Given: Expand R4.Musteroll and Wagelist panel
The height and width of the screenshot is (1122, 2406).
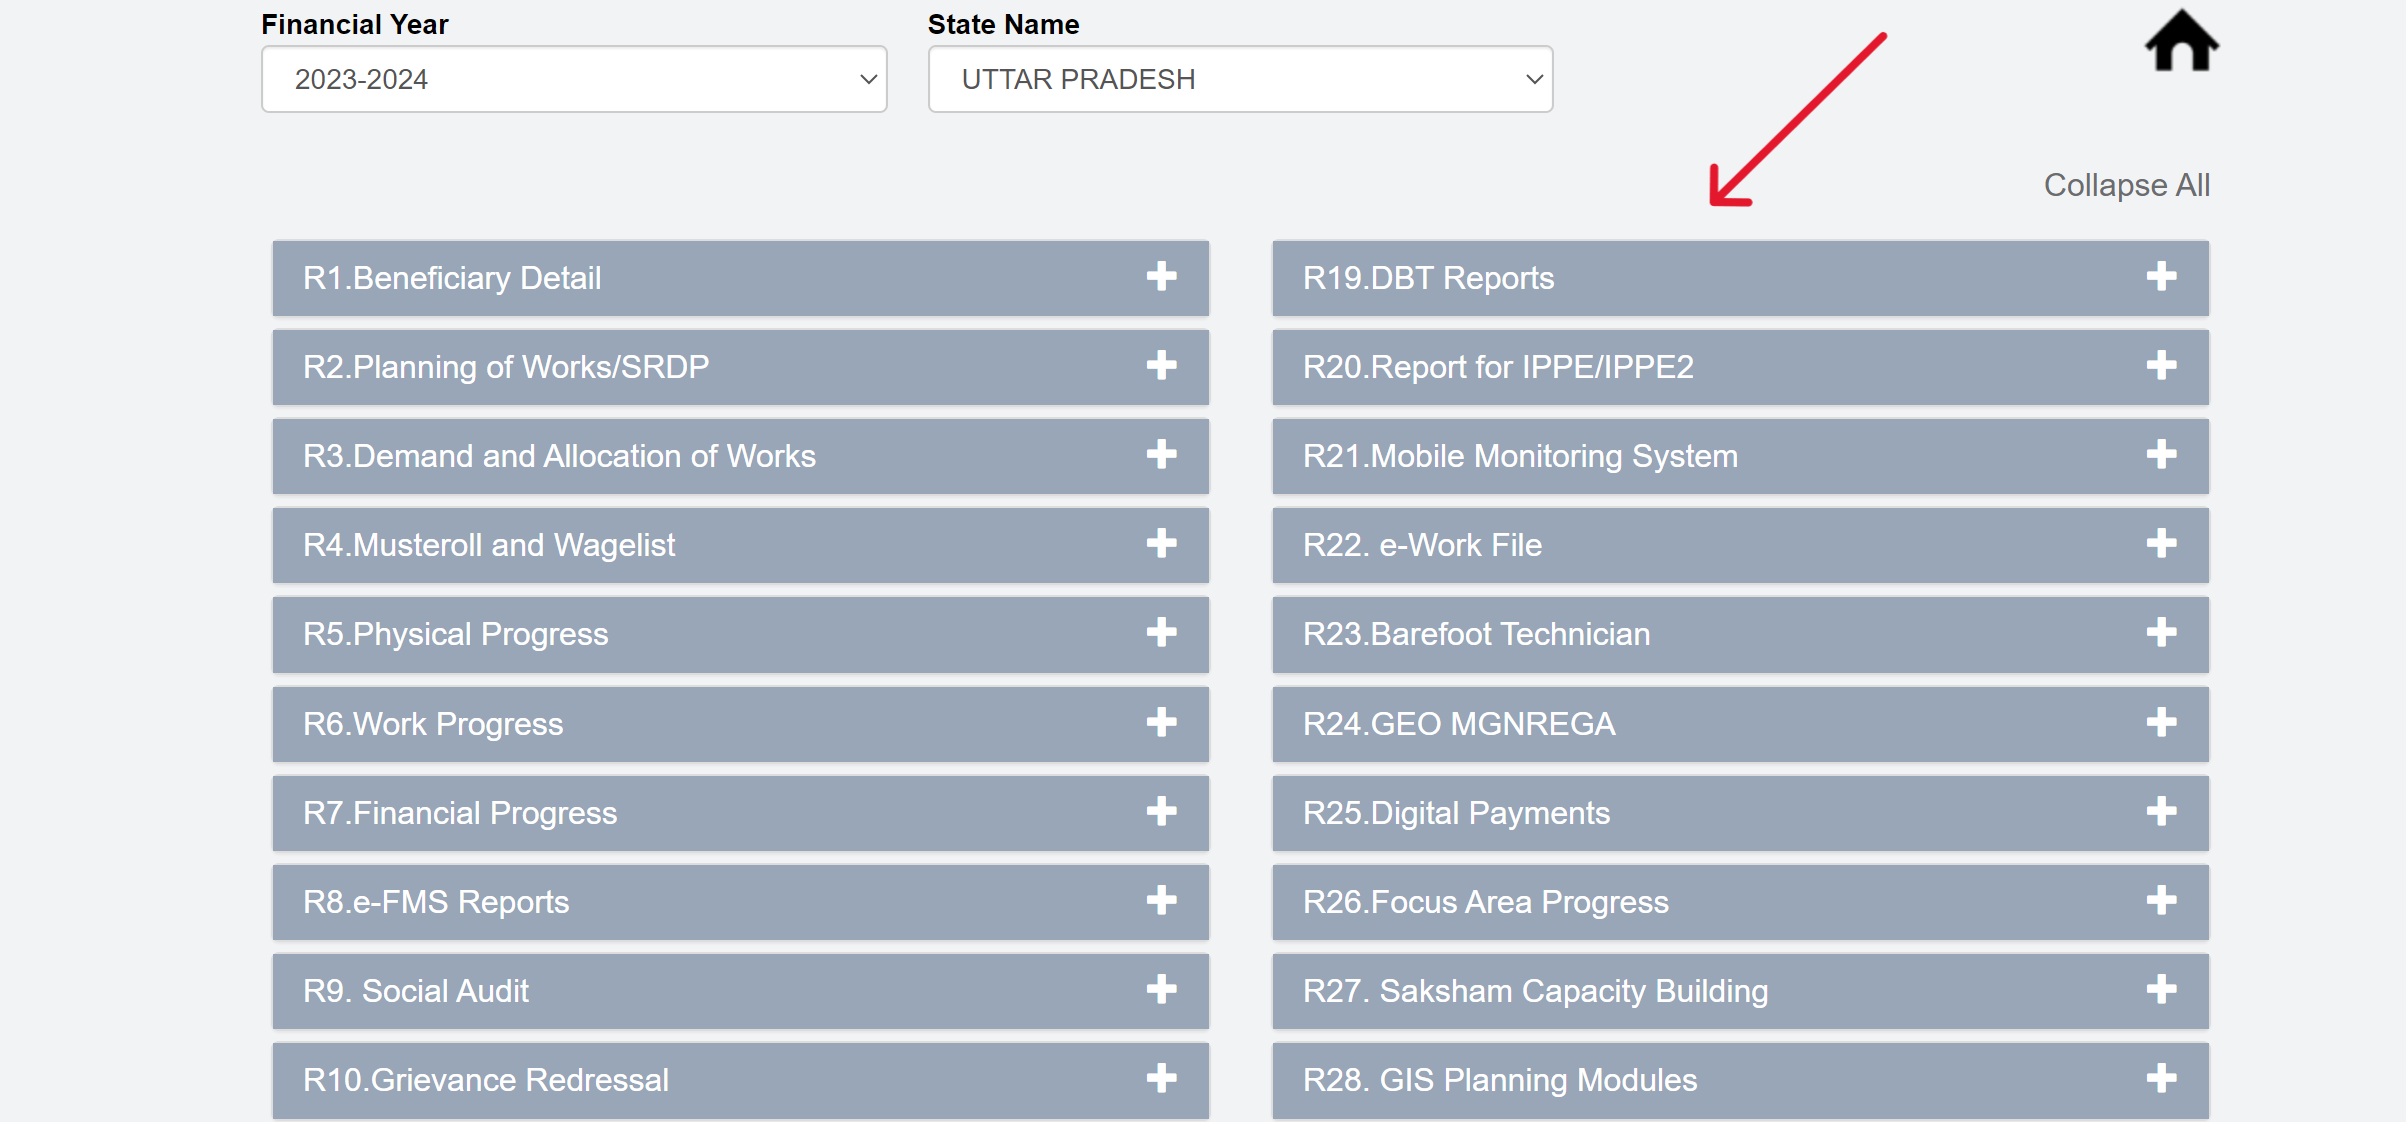Looking at the screenshot, I should (740, 545).
